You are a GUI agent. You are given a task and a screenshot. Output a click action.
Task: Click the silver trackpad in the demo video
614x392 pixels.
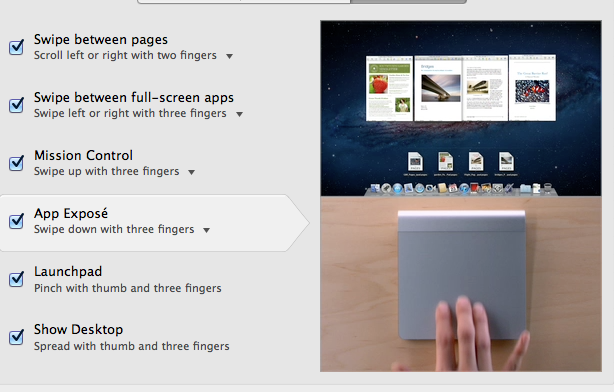(462, 275)
